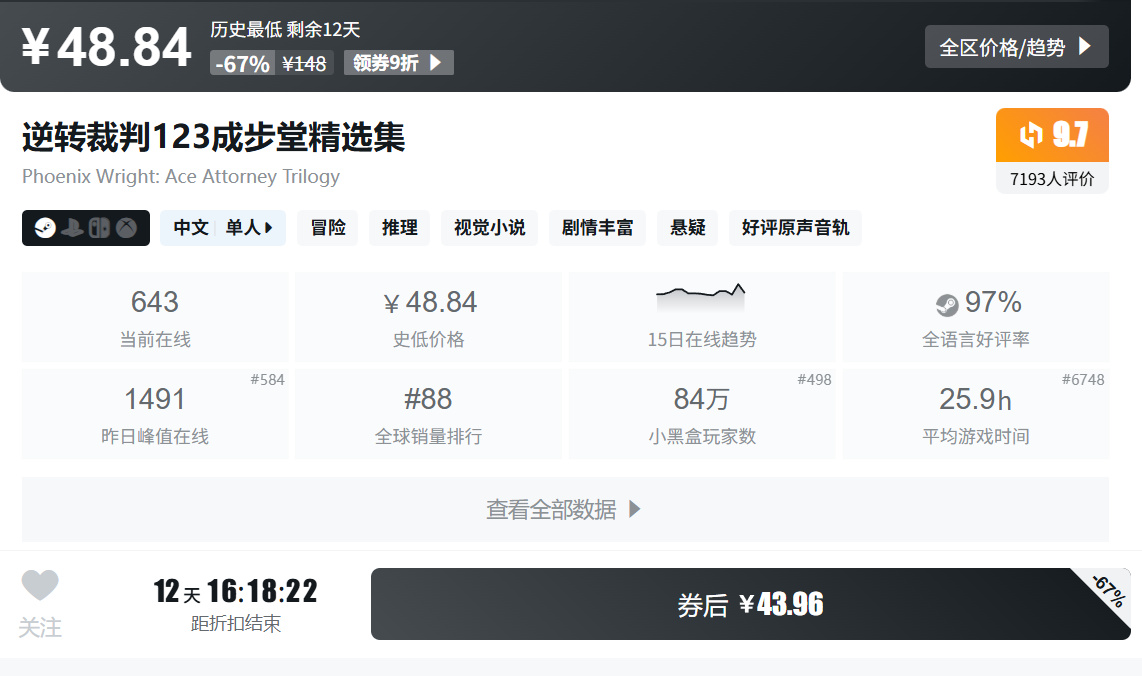Click the 643 当前在线 stat card
Image resolution: width=1142 pixels, height=676 pixels.
click(155, 317)
